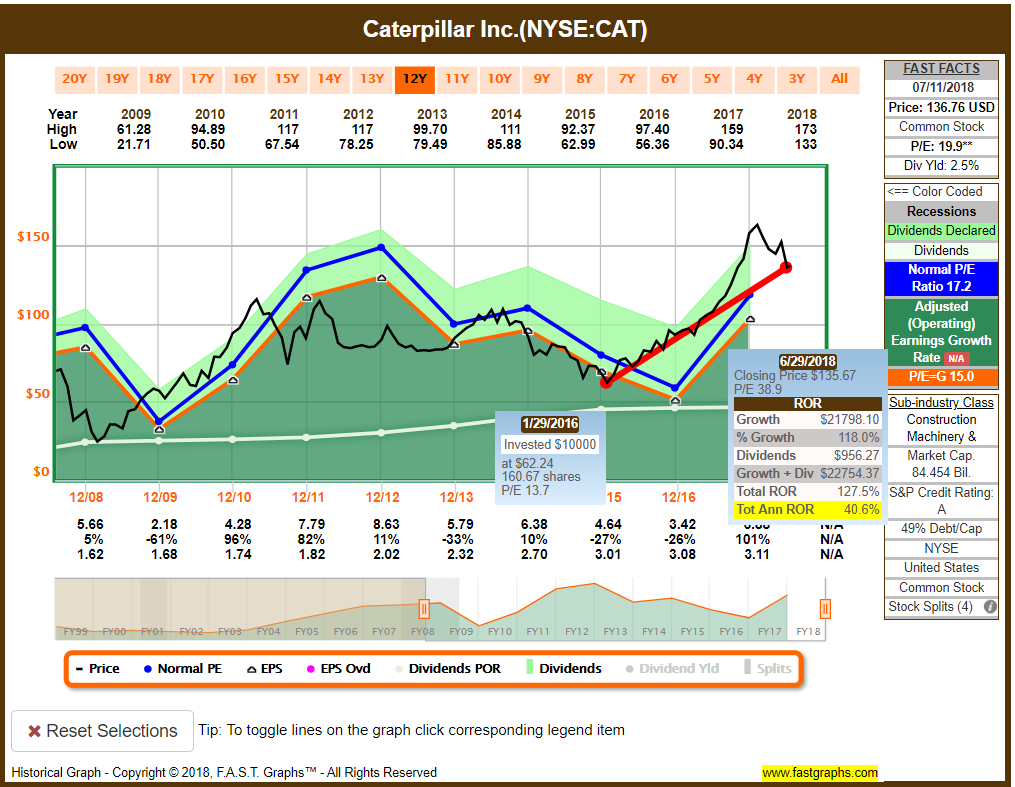Click the 12/12 Normal PE blue point
1015x787 pixels.
(381, 247)
